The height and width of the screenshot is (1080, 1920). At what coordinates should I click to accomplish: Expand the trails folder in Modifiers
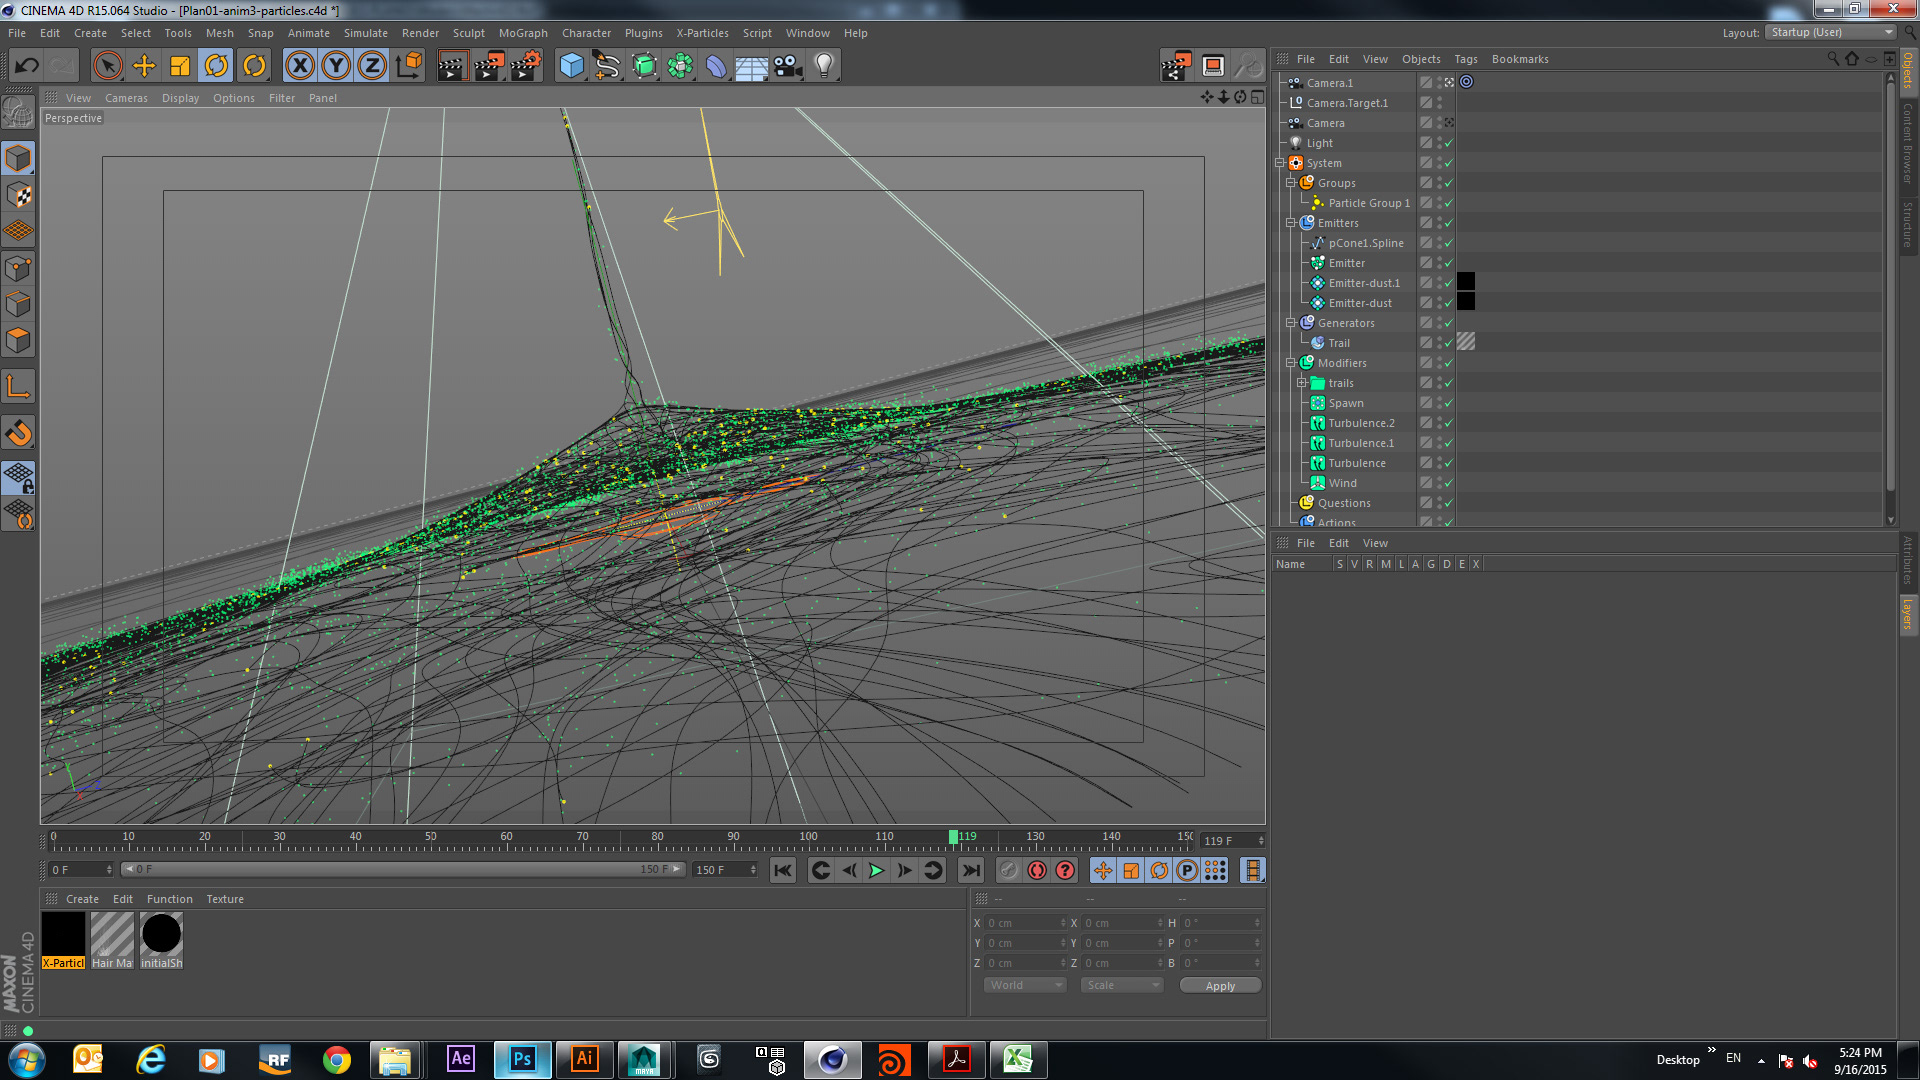coord(1302,383)
